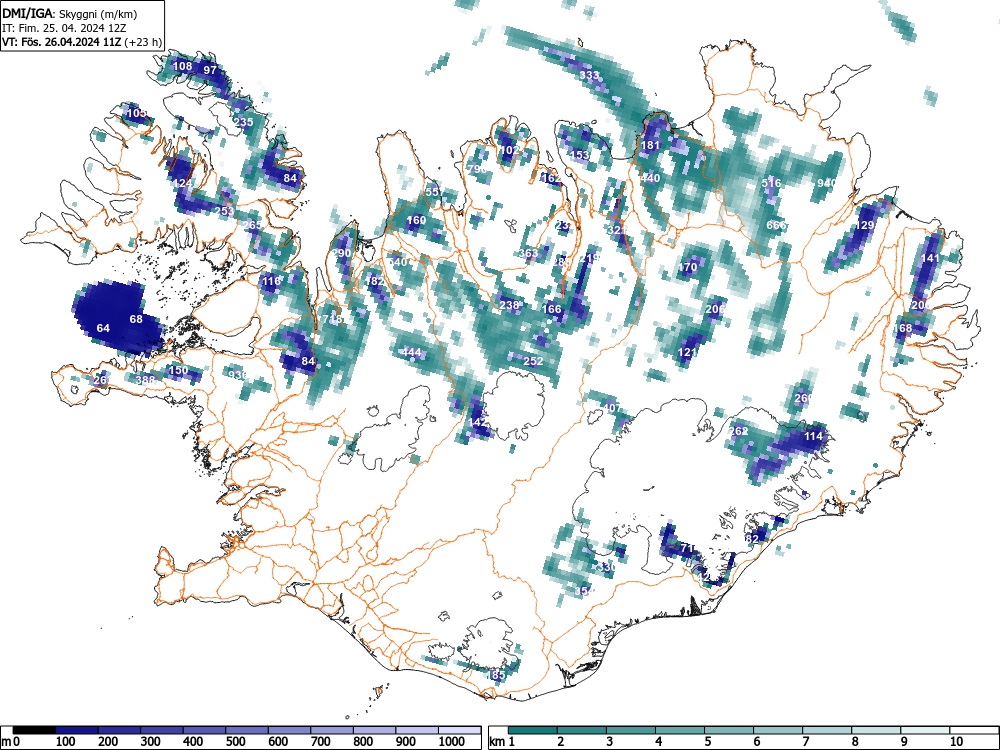Click the m legend swatch between 100 and 200
Viewport: 1000px width, 750px height.
tap(77, 730)
